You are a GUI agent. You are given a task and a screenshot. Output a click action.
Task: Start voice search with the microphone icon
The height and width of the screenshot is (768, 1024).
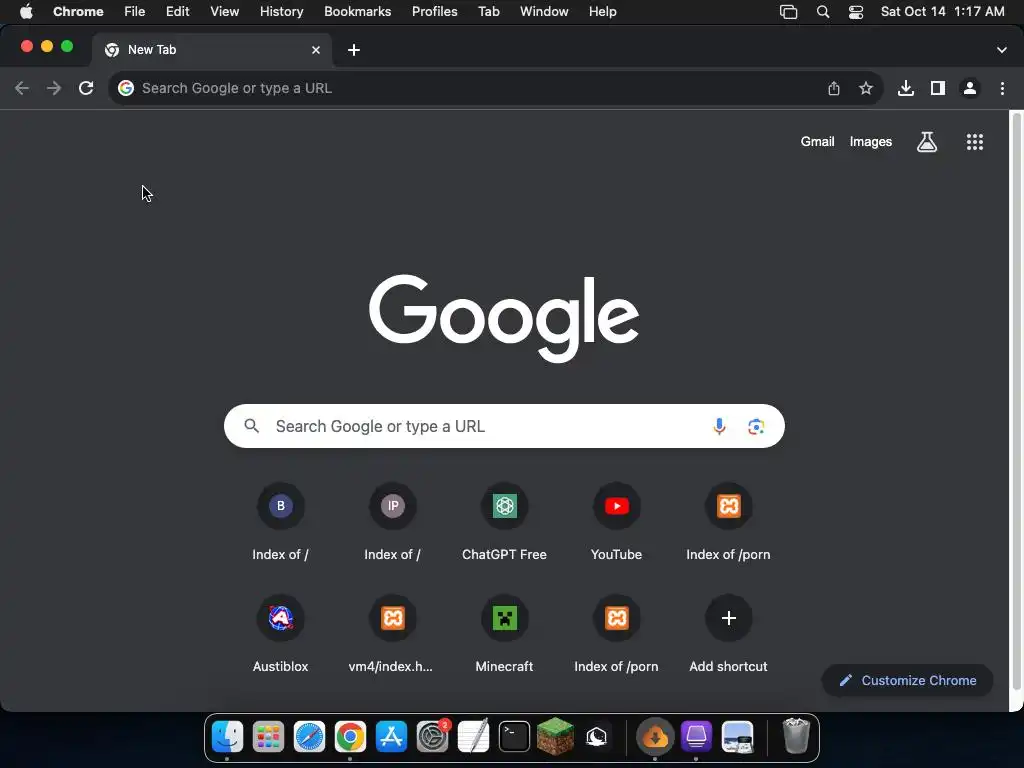pyautogui.click(x=719, y=426)
